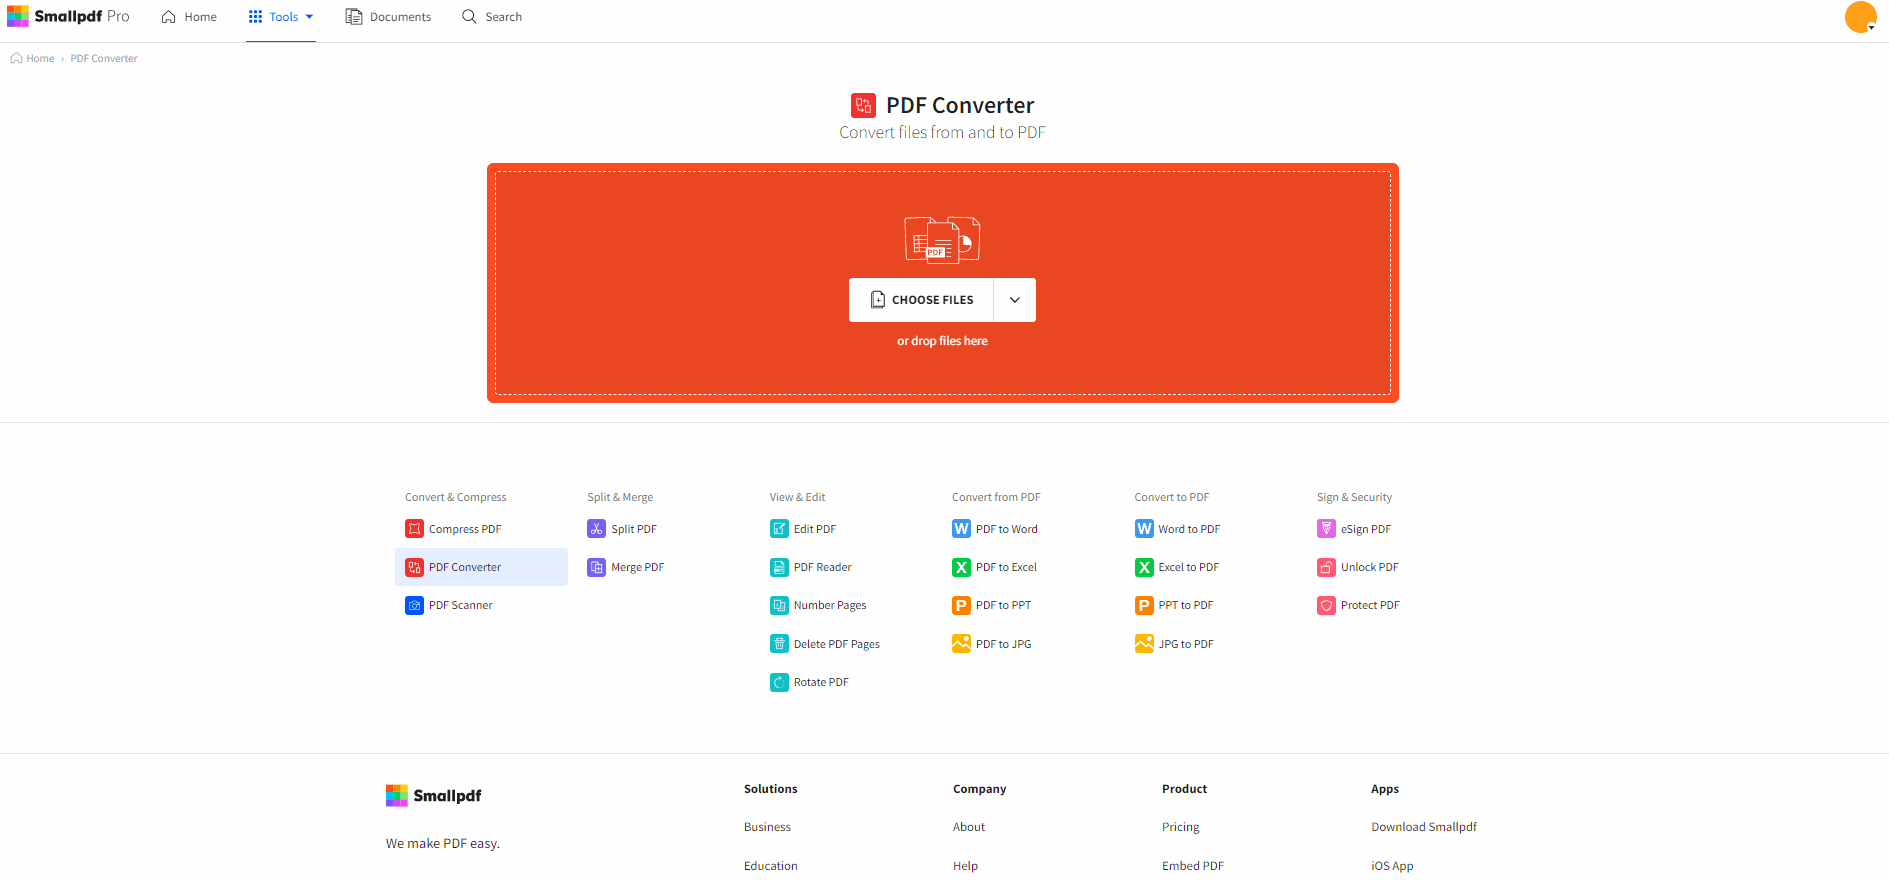Click the Unlock PDF icon

point(1326,567)
